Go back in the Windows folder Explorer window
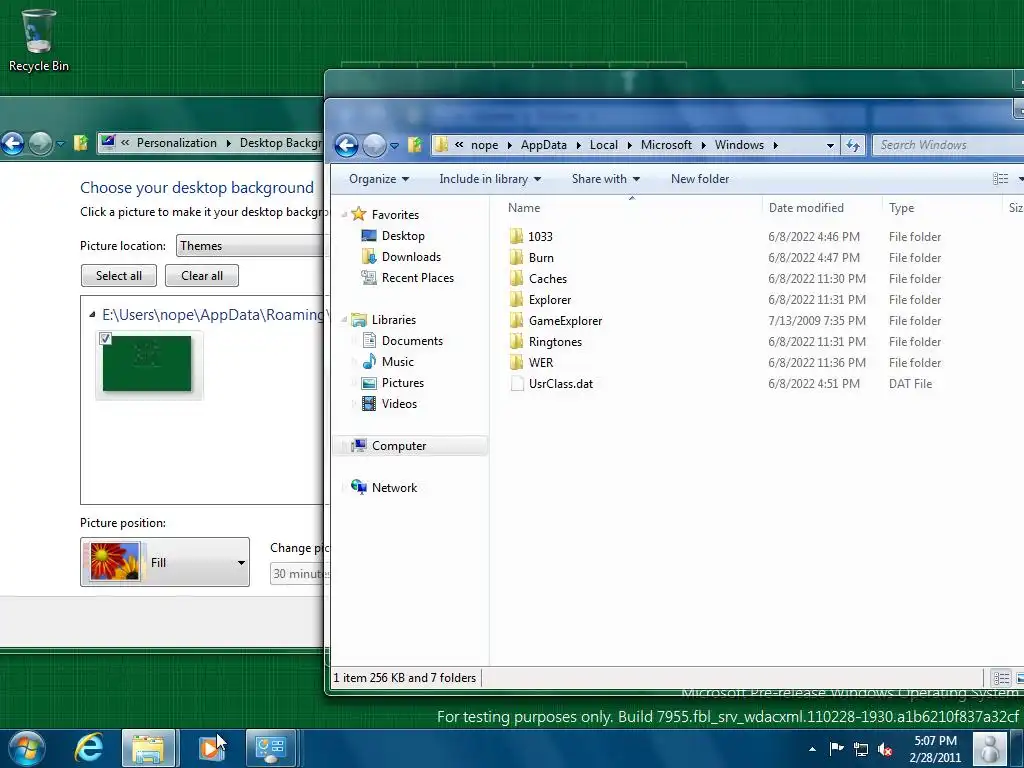Image resolution: width=1024 pixels, height=768 pixels. pyautogui.click(x=347, y=145)
